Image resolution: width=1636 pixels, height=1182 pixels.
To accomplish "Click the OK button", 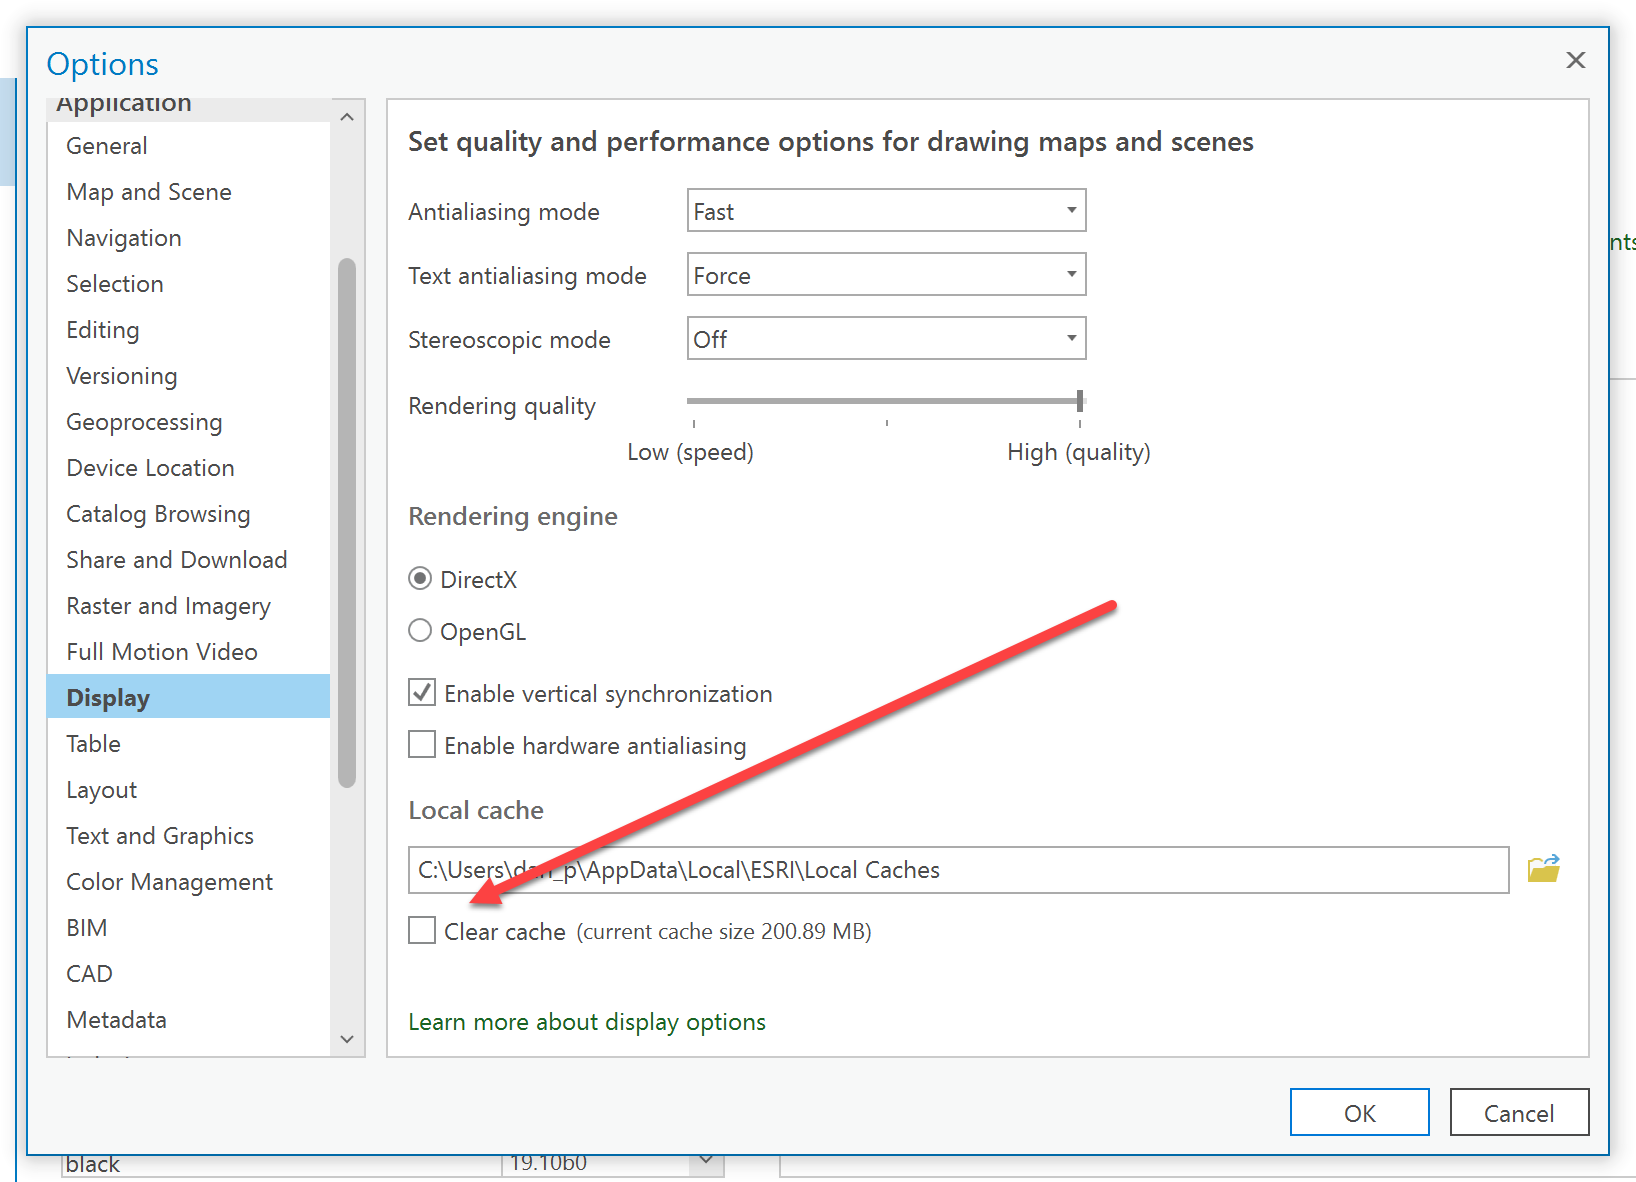I will point(1359,1113).
